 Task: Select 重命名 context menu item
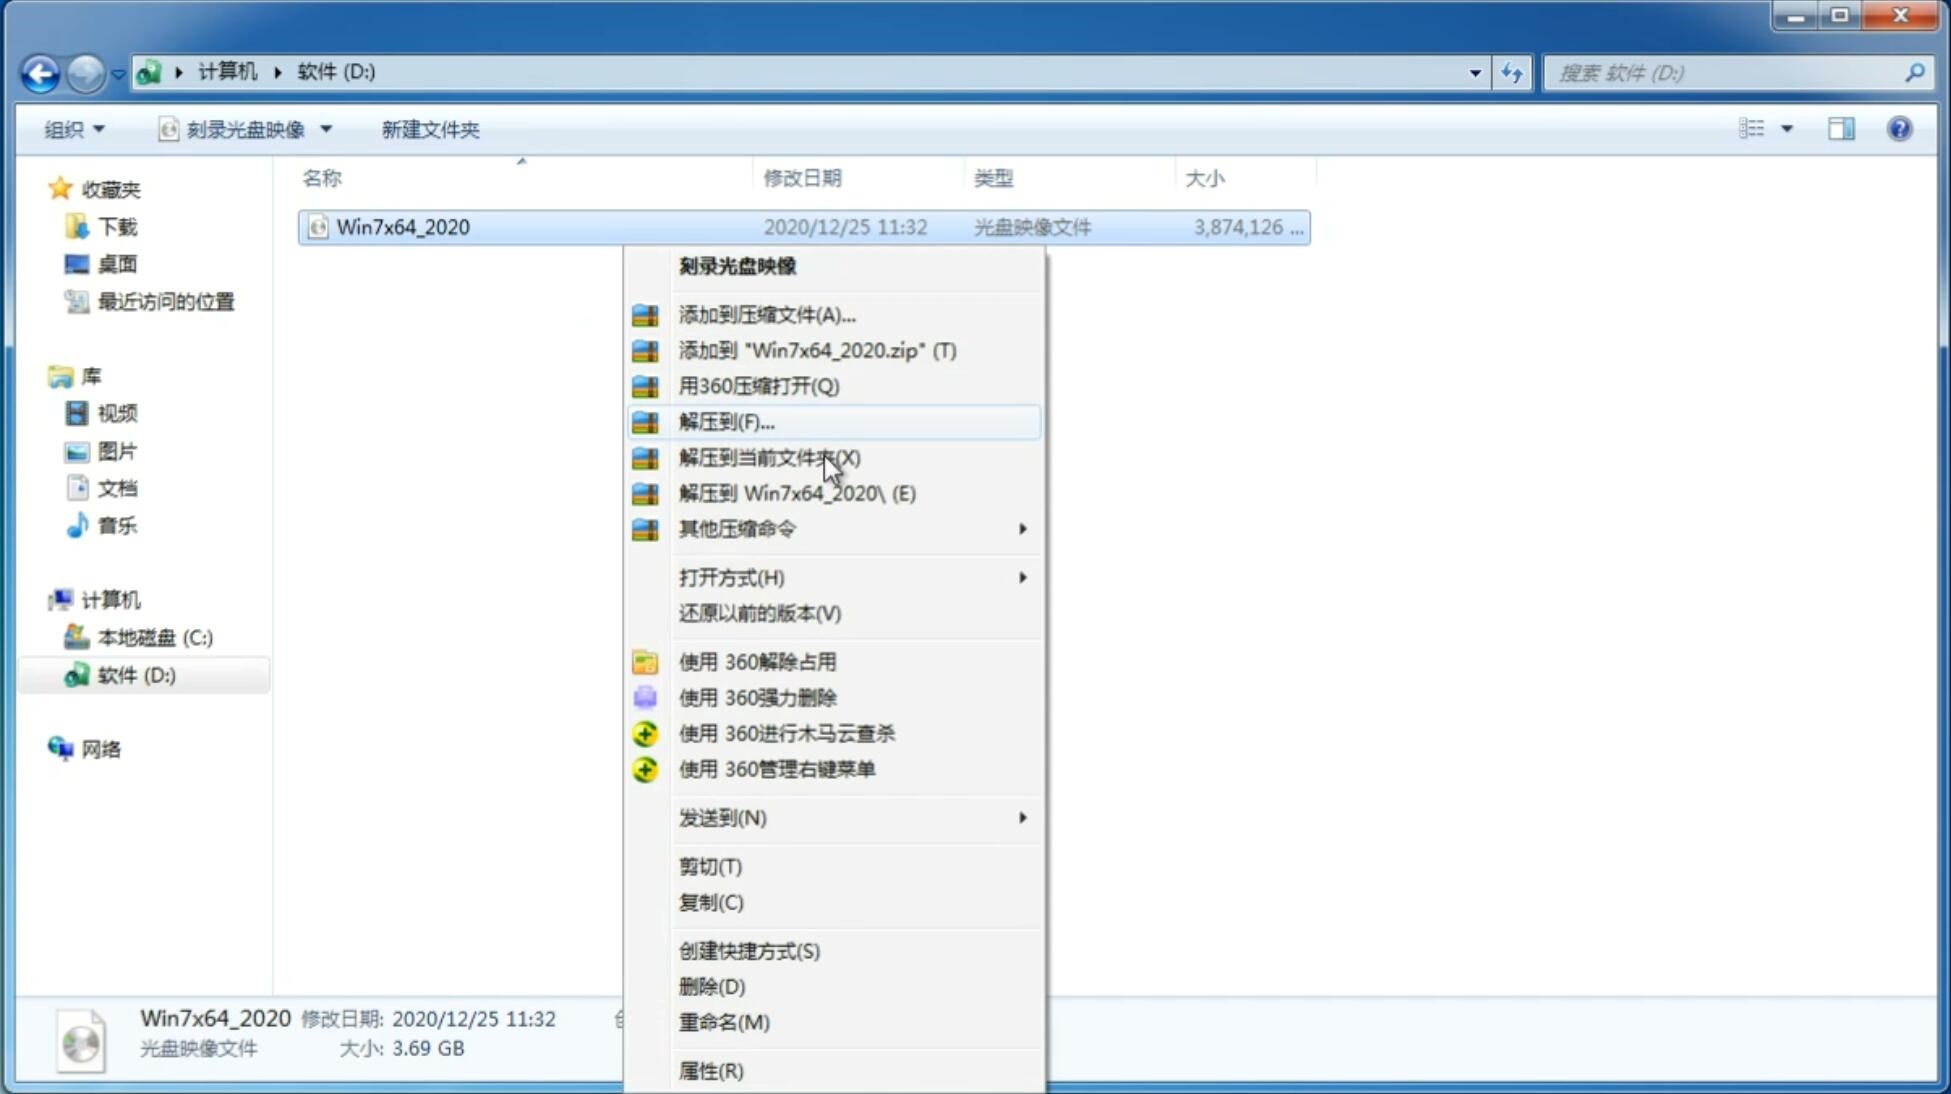[725, 1022]
